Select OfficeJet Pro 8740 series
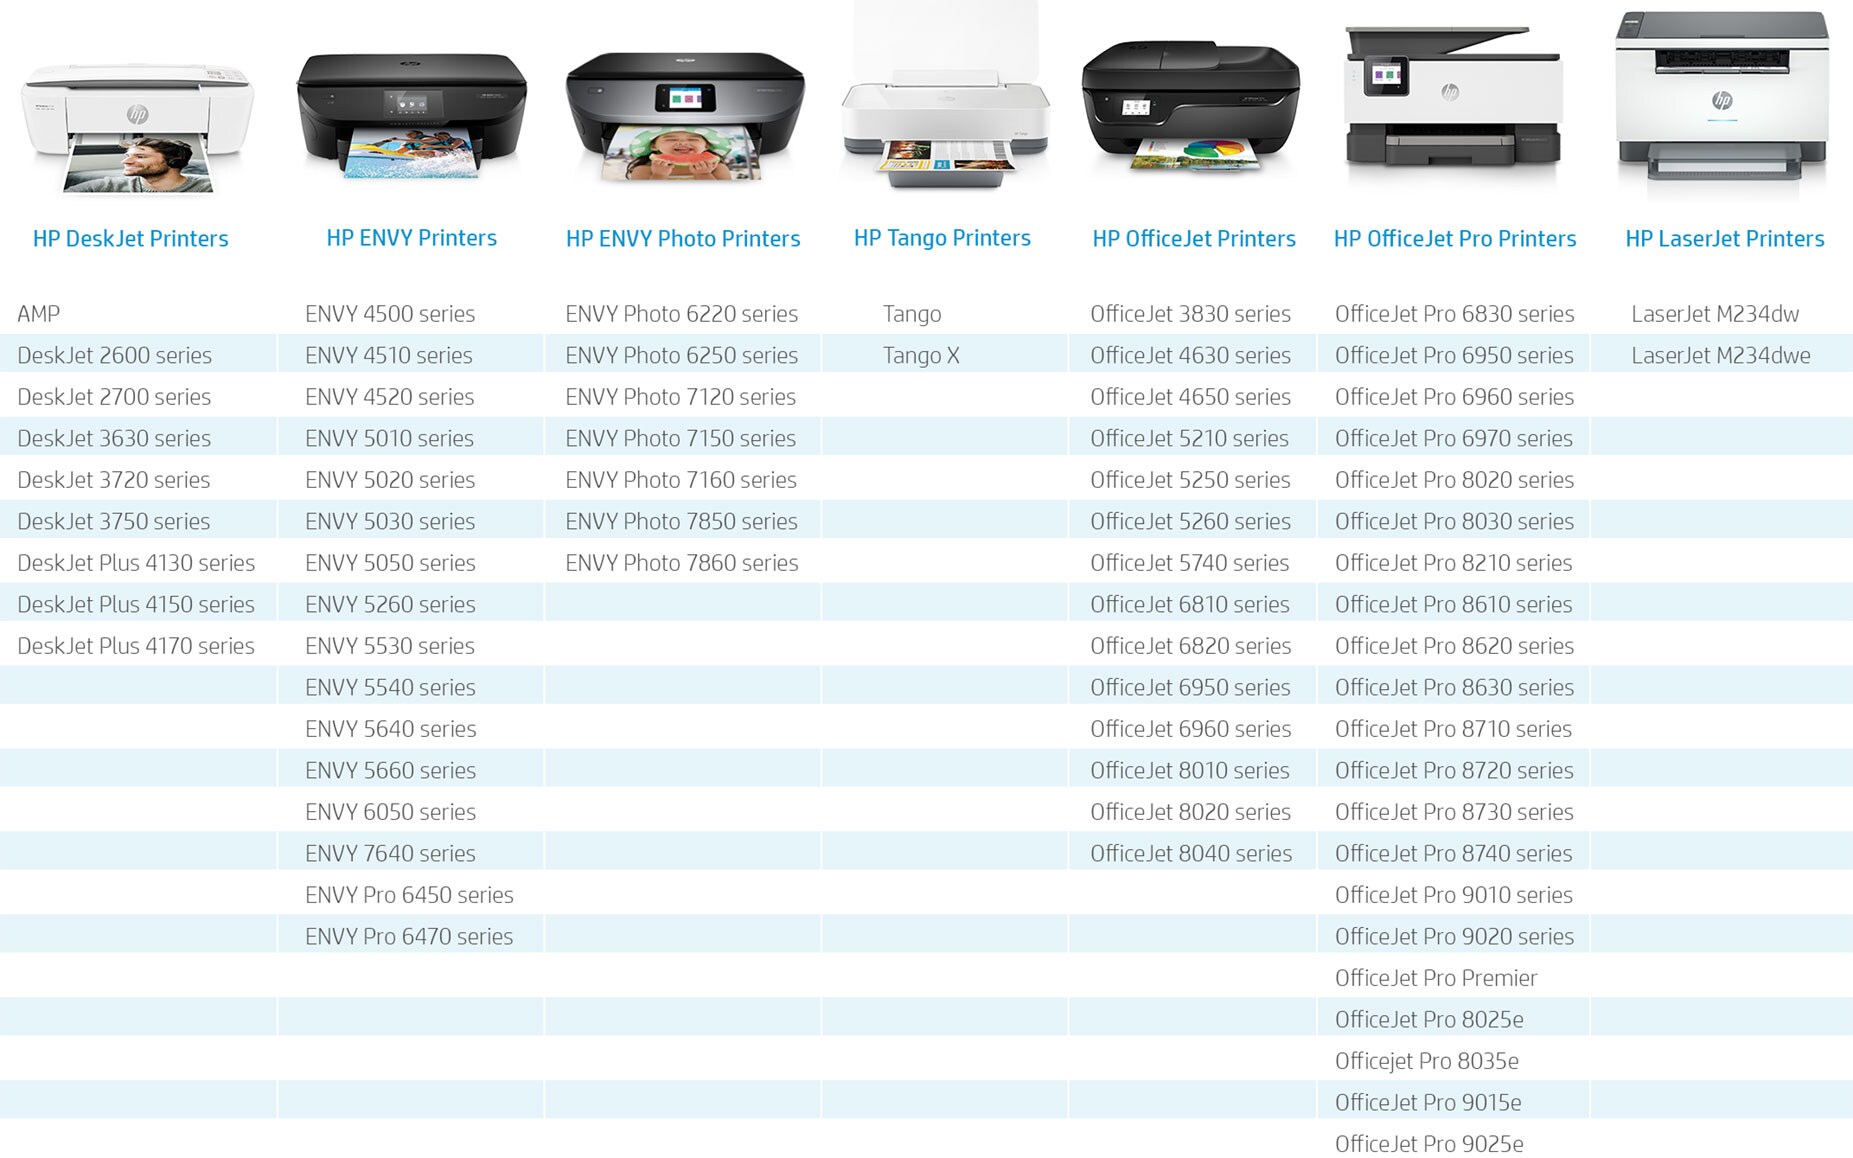This screenshot has width=1853, height=1158. pos(1454,853)
